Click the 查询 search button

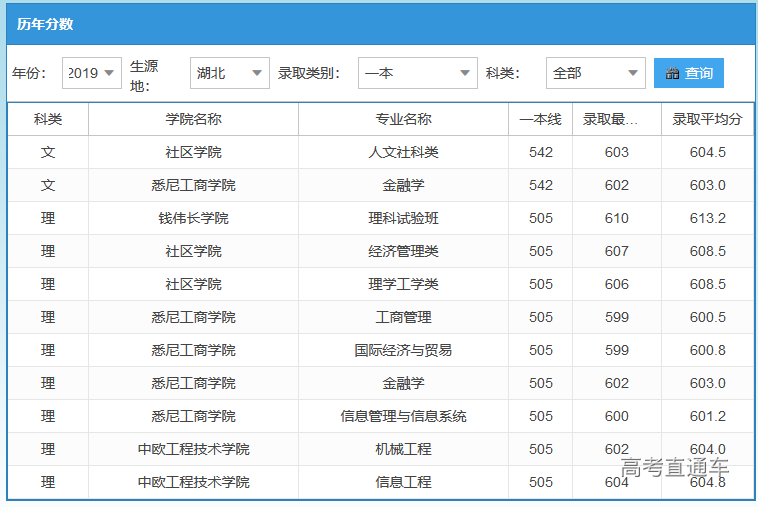pyautogui.click(x=689, y=73)
